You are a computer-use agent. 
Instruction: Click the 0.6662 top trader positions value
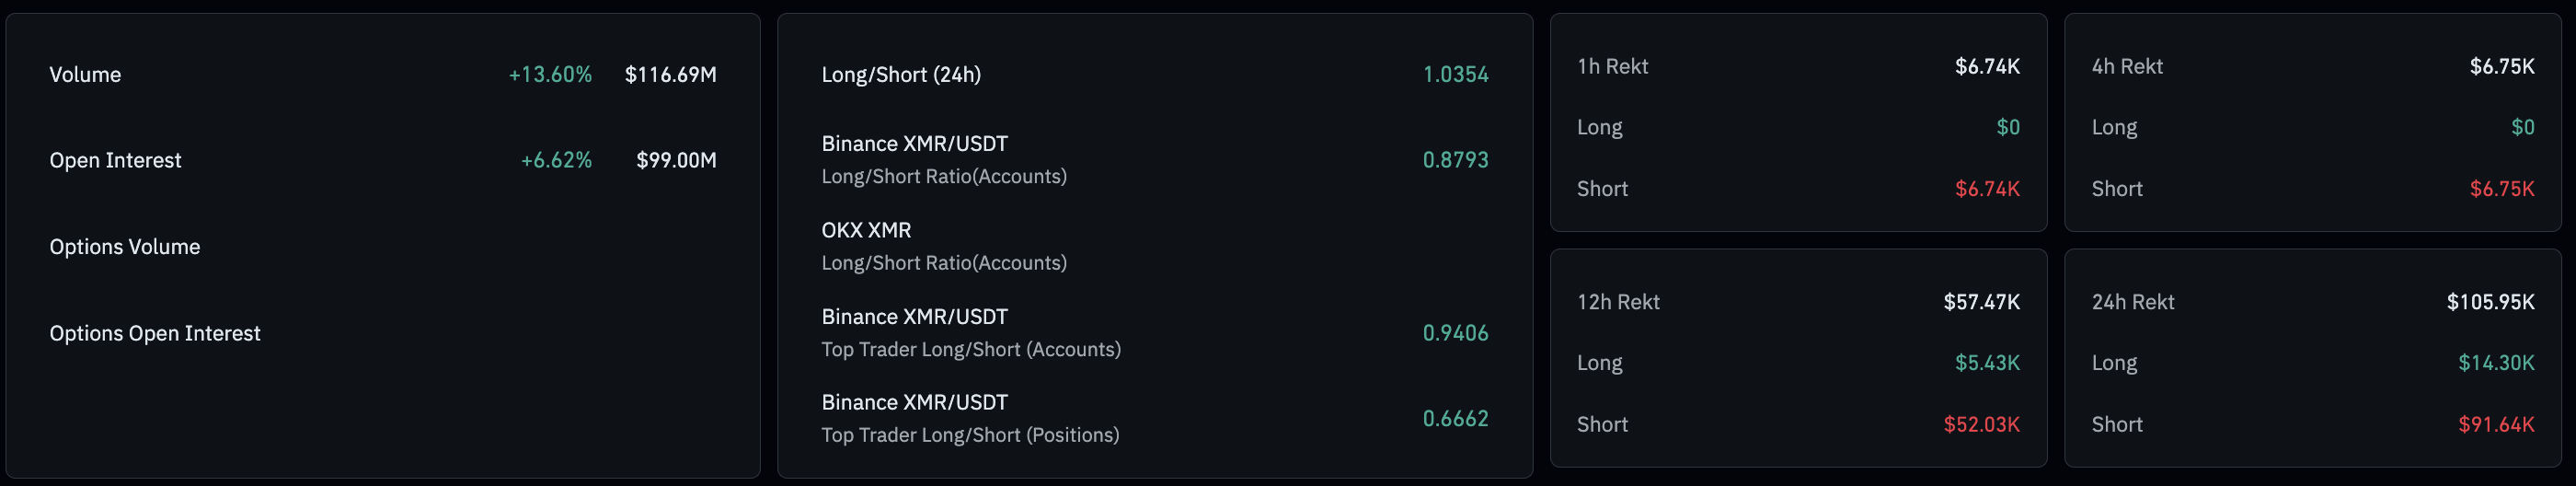click(x=1455, y=418)
